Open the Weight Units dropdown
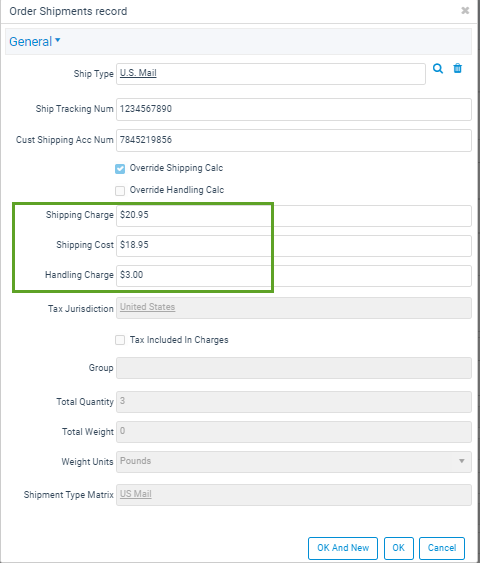The height and width of the screenshot is (563, 480). [294, 462]
